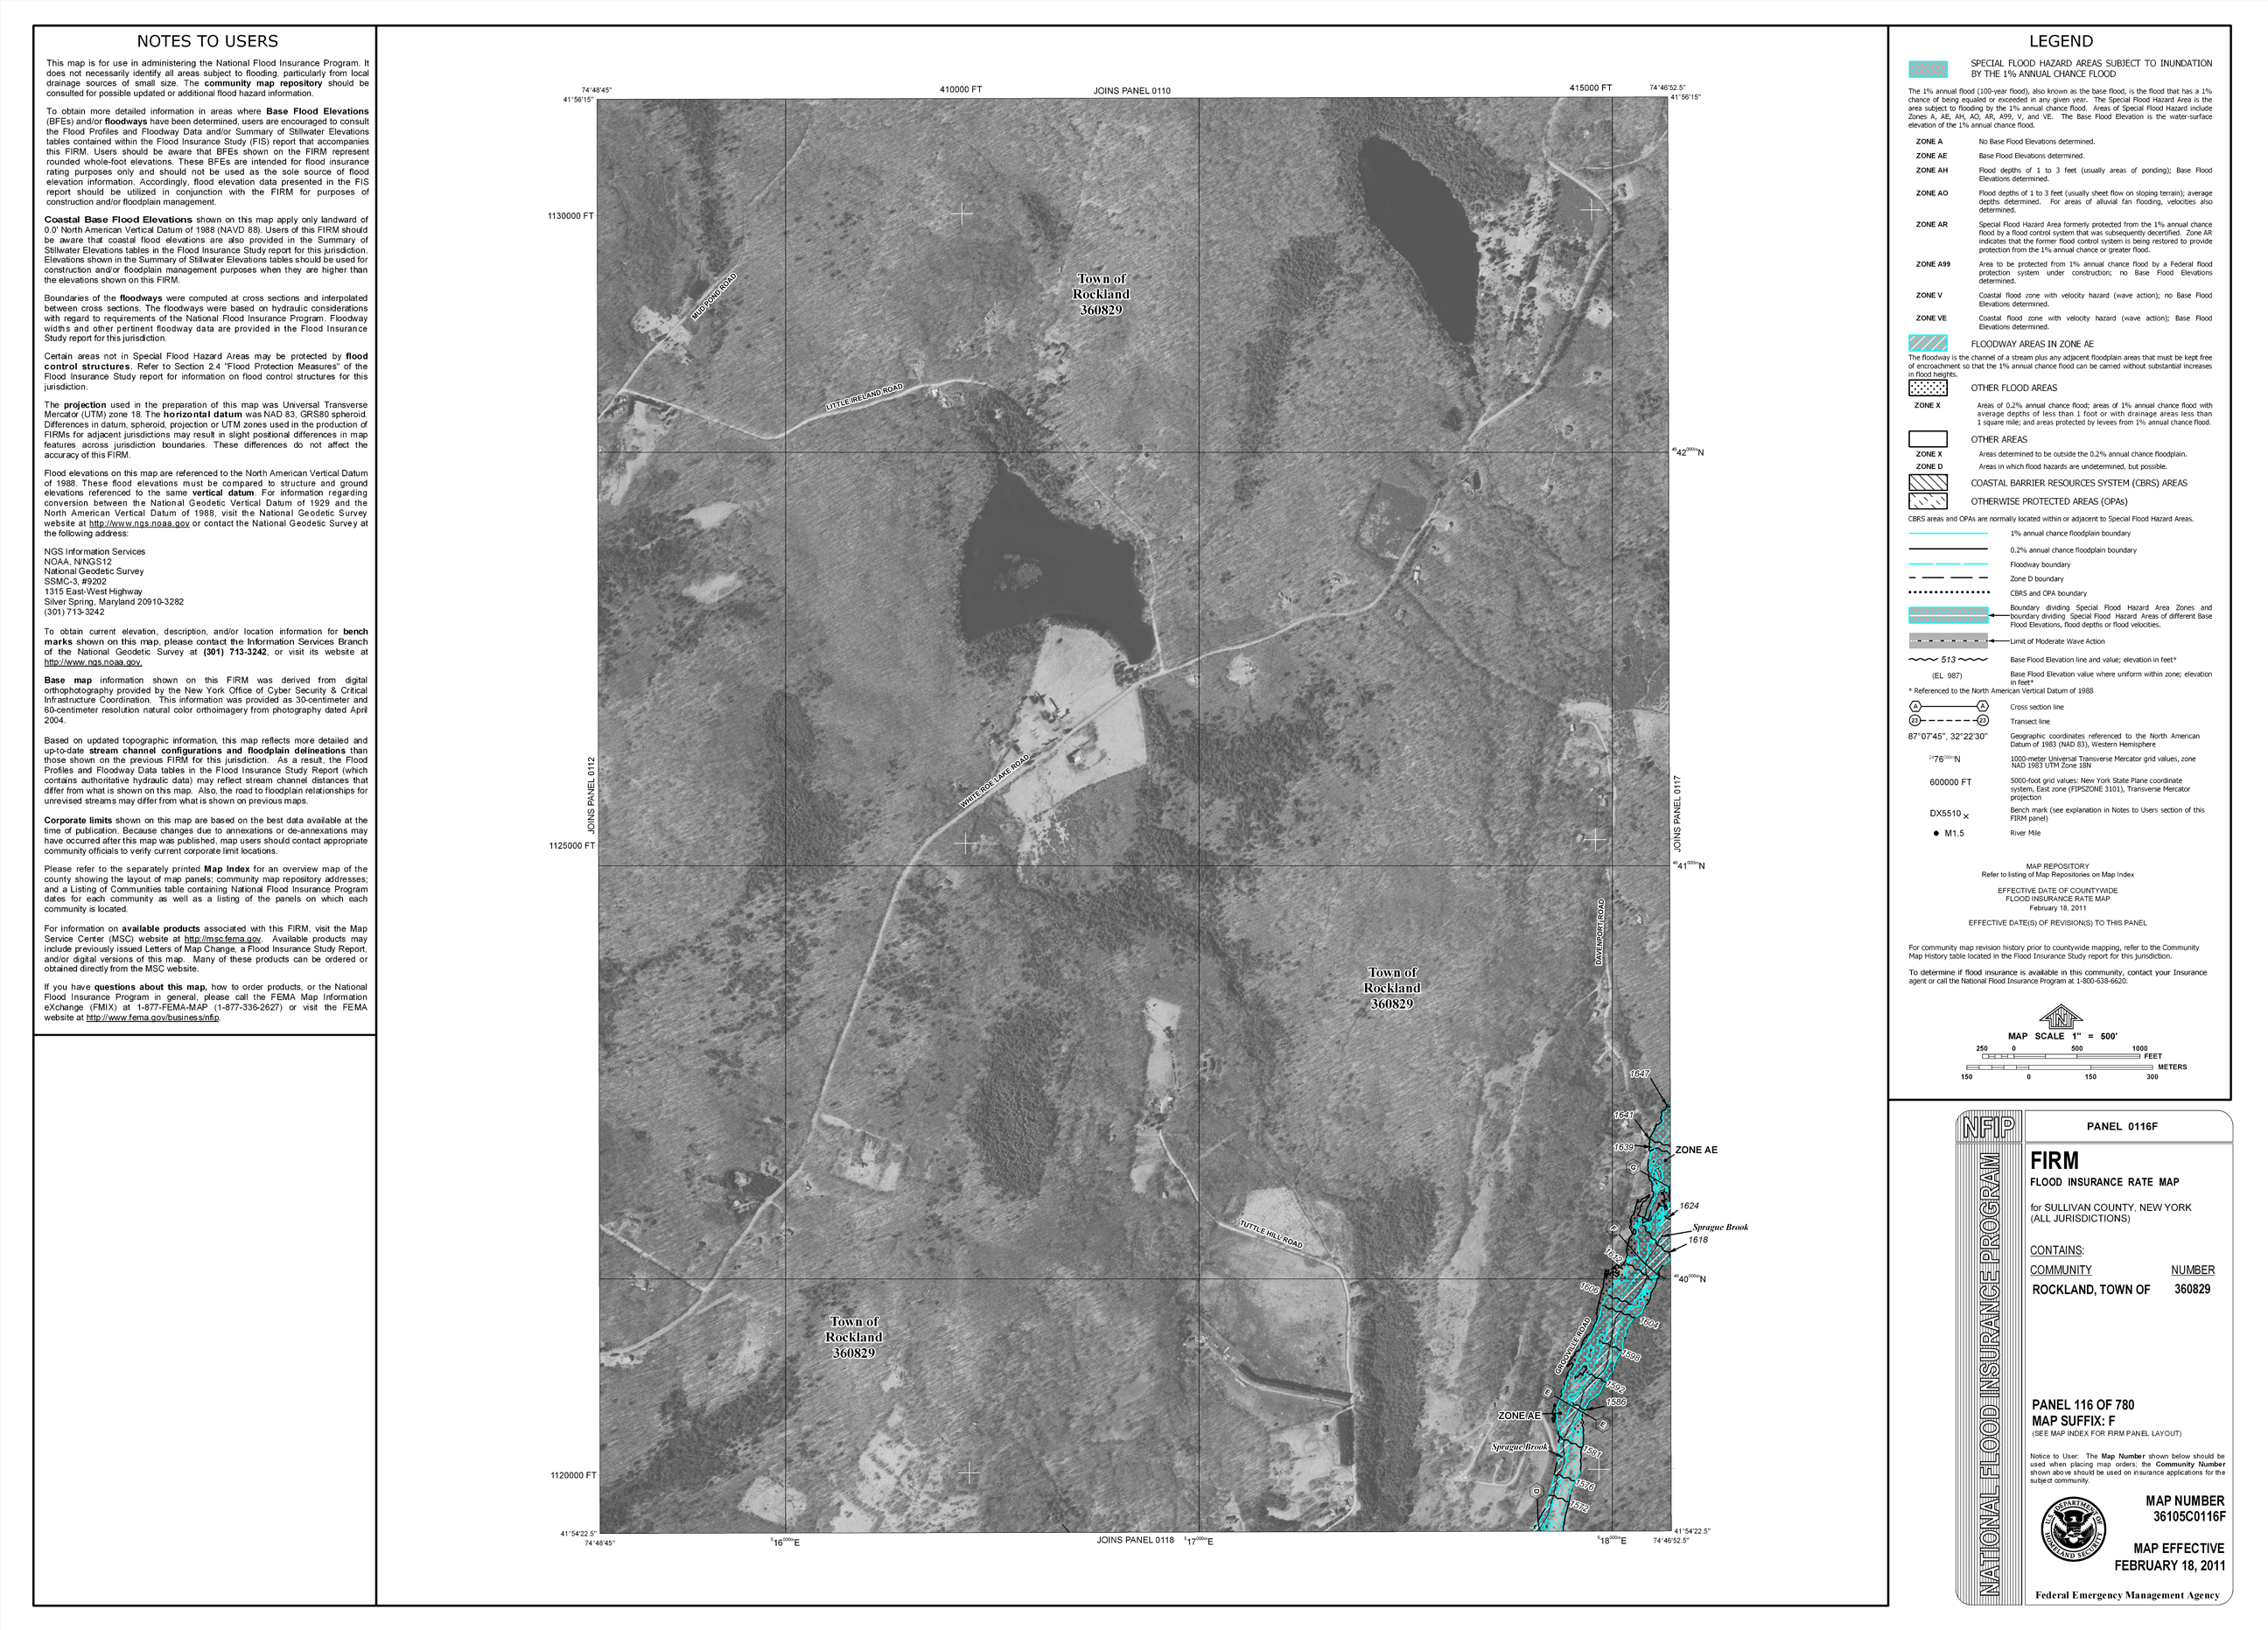Image resolution: width=2268 pixels, height=1630 pixels.
Task: Click the NFIP logo at title block top
Action: 1988,1127
